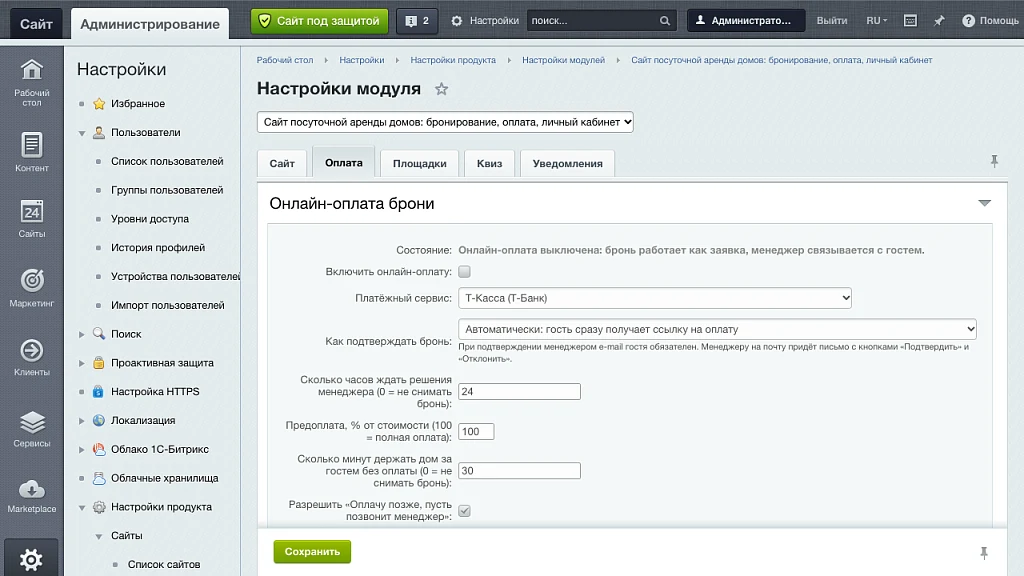Click the settings gear at sidebar bottom
Viewport: 1024px width, 576px height.
click(x=31, y=559)
